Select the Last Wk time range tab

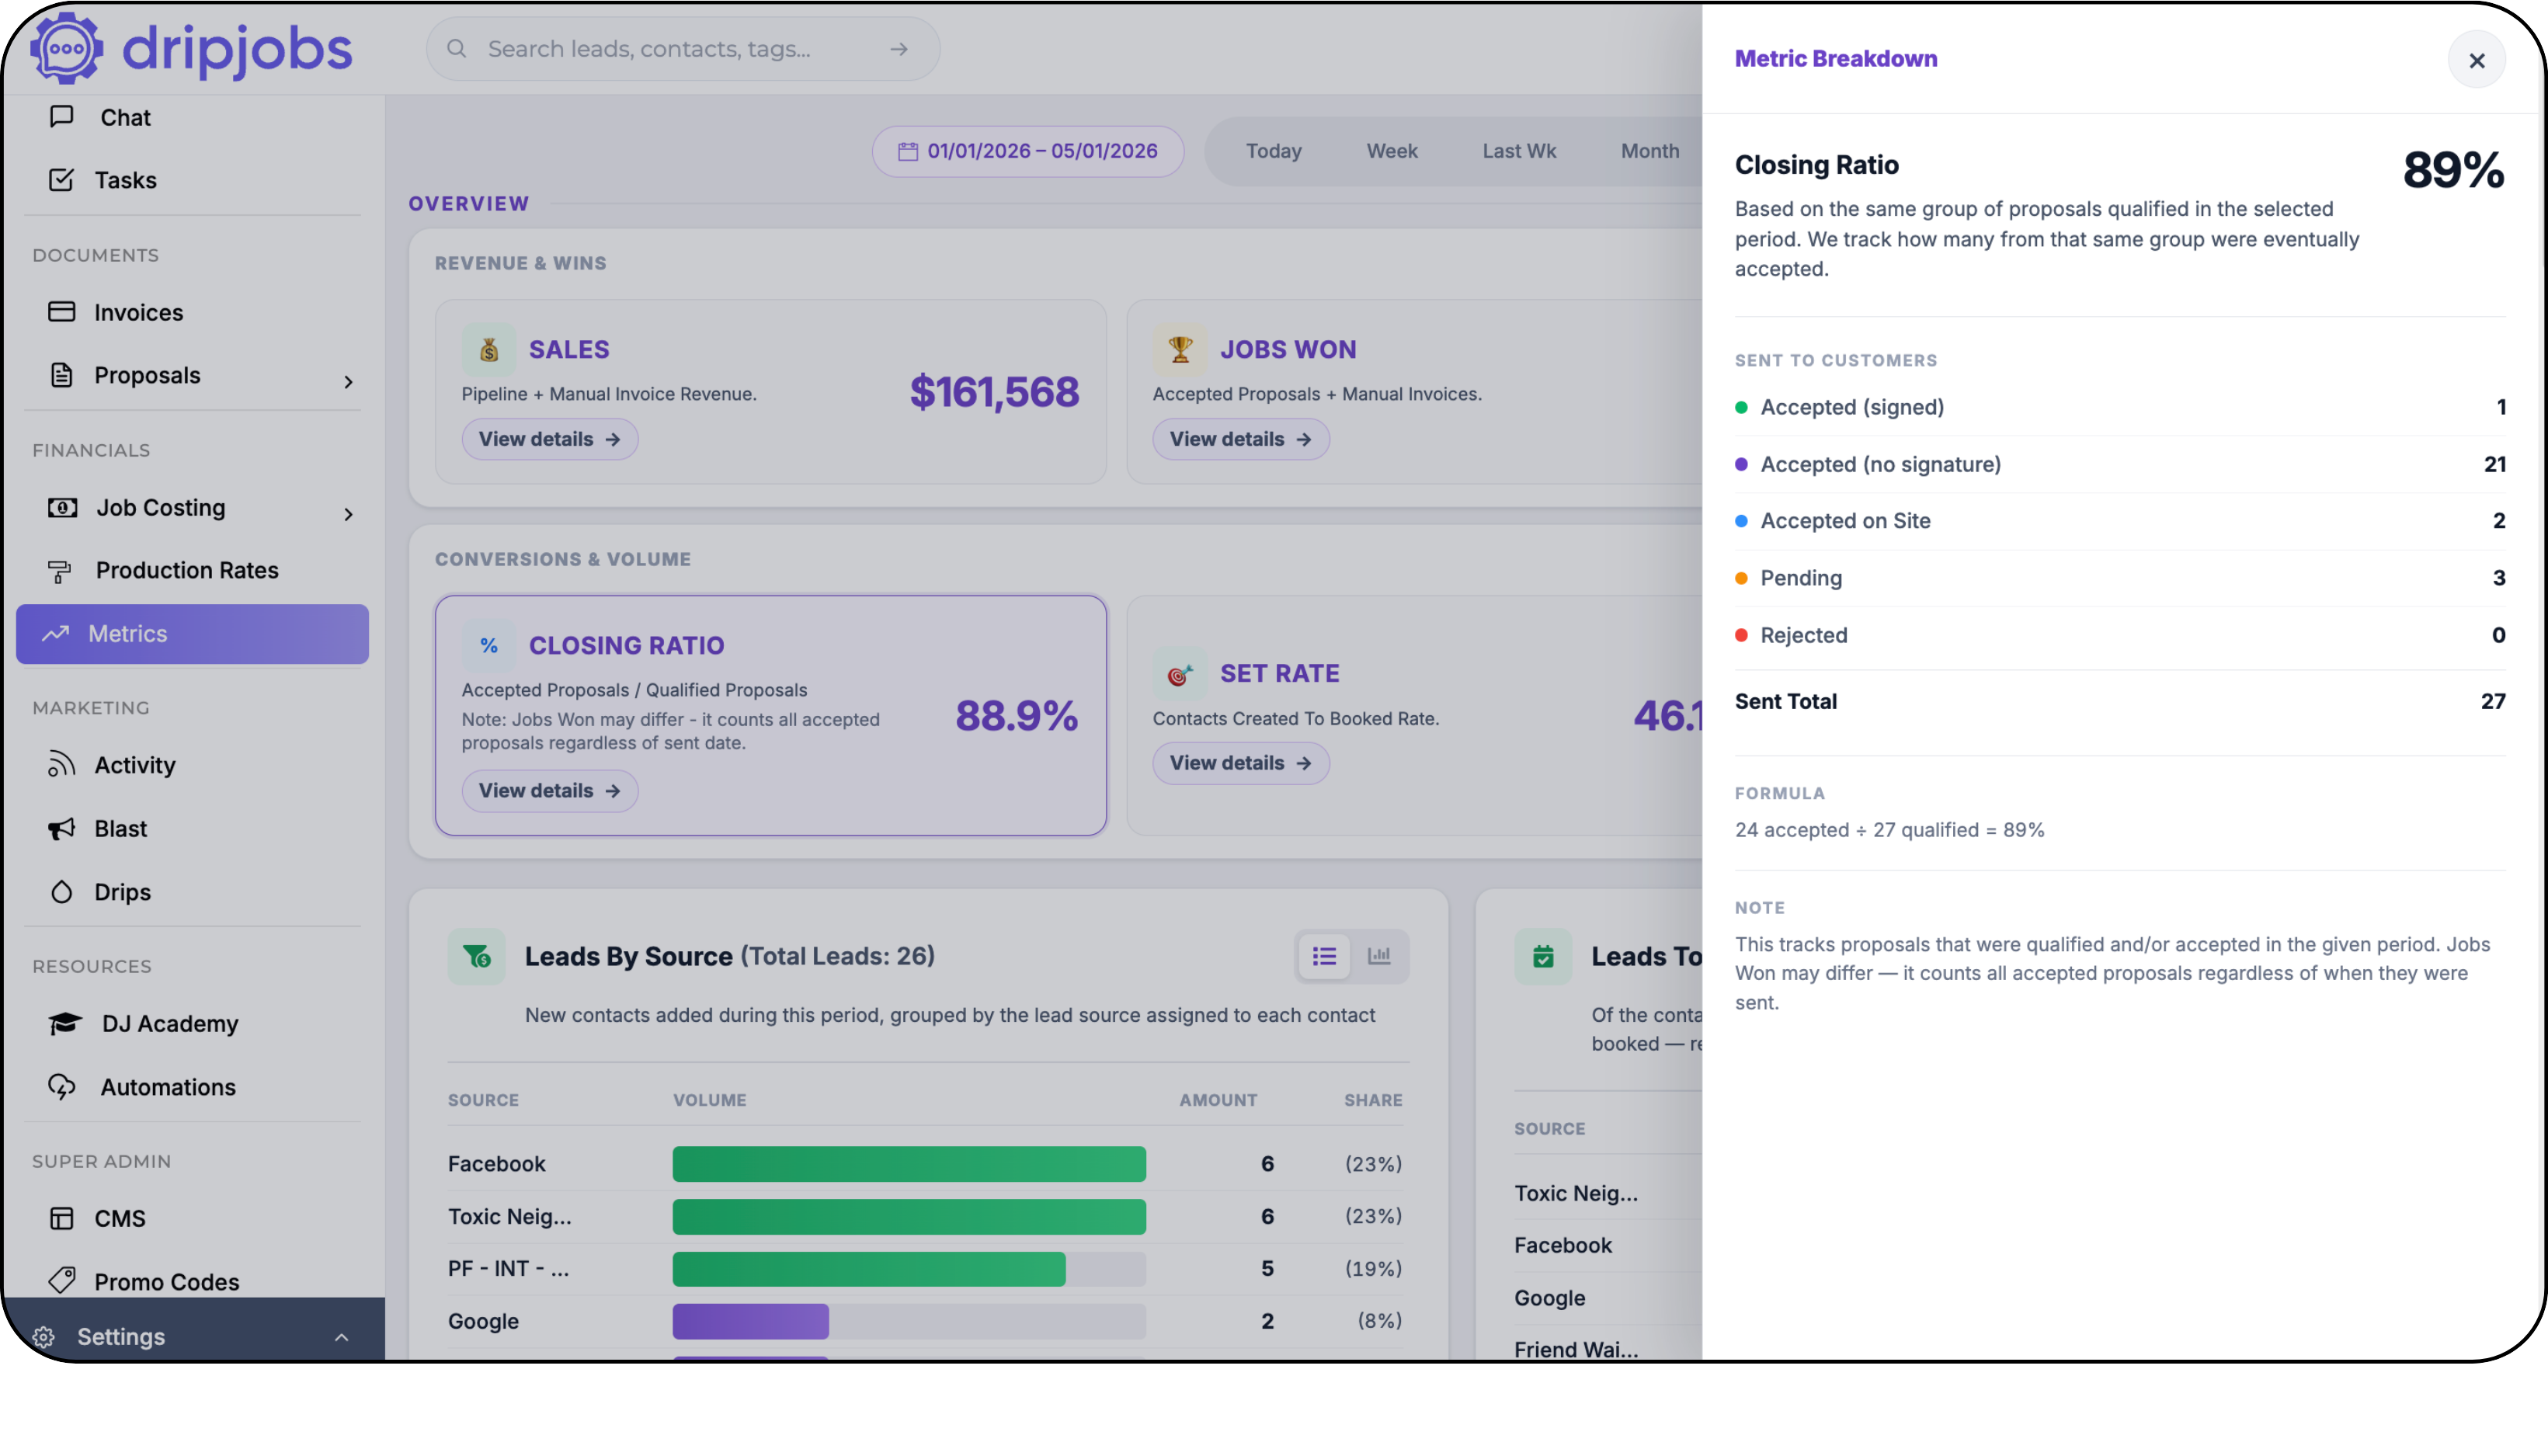click(1519, 151)
